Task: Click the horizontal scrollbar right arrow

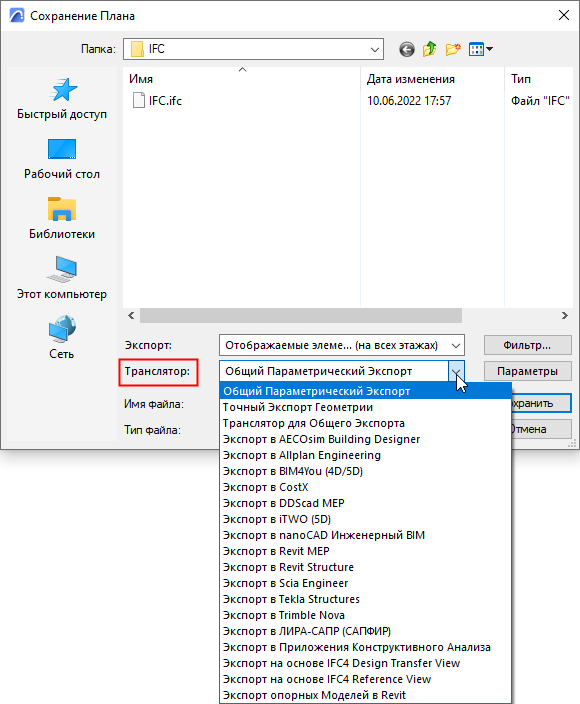Action: click(565, 316)
